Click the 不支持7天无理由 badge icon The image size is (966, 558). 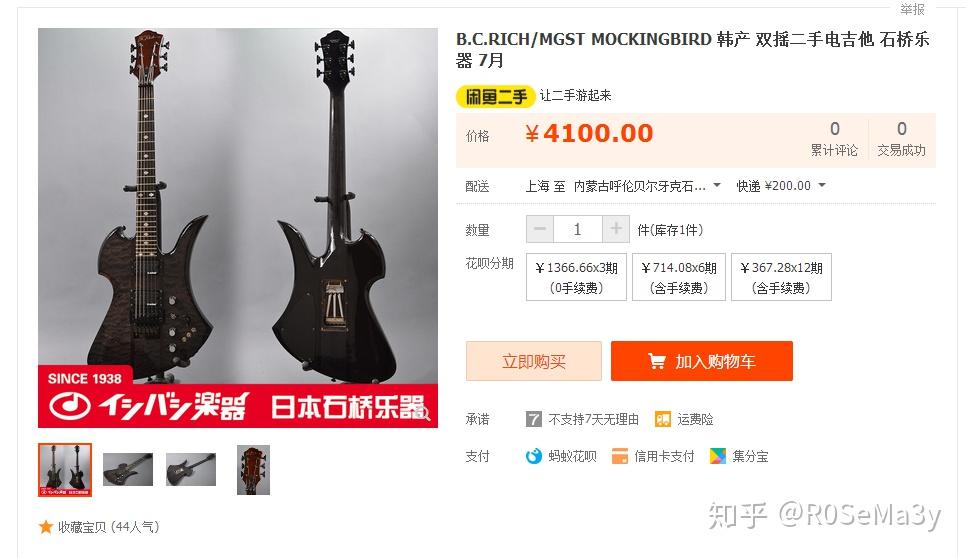534,419
